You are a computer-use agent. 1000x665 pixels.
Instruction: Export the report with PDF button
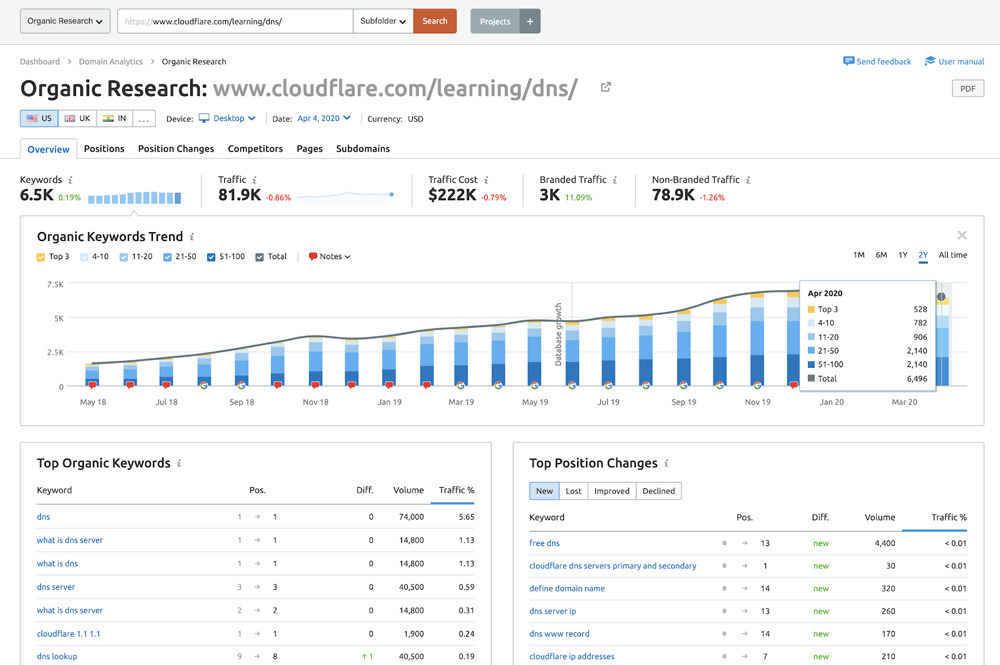click(x=967, y=89)
